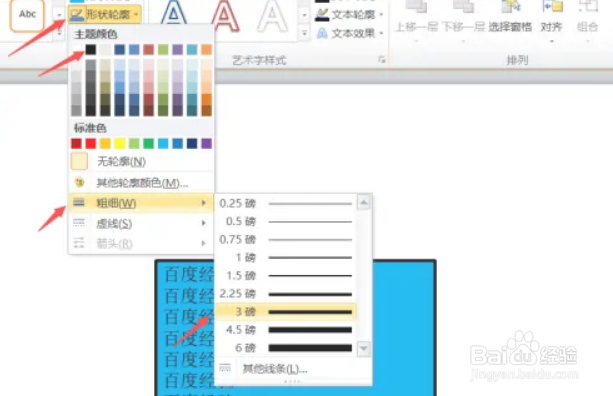
Task: Click the 粗细 submenu arrow
Action: pyautogui.click(x=203, y=203)
